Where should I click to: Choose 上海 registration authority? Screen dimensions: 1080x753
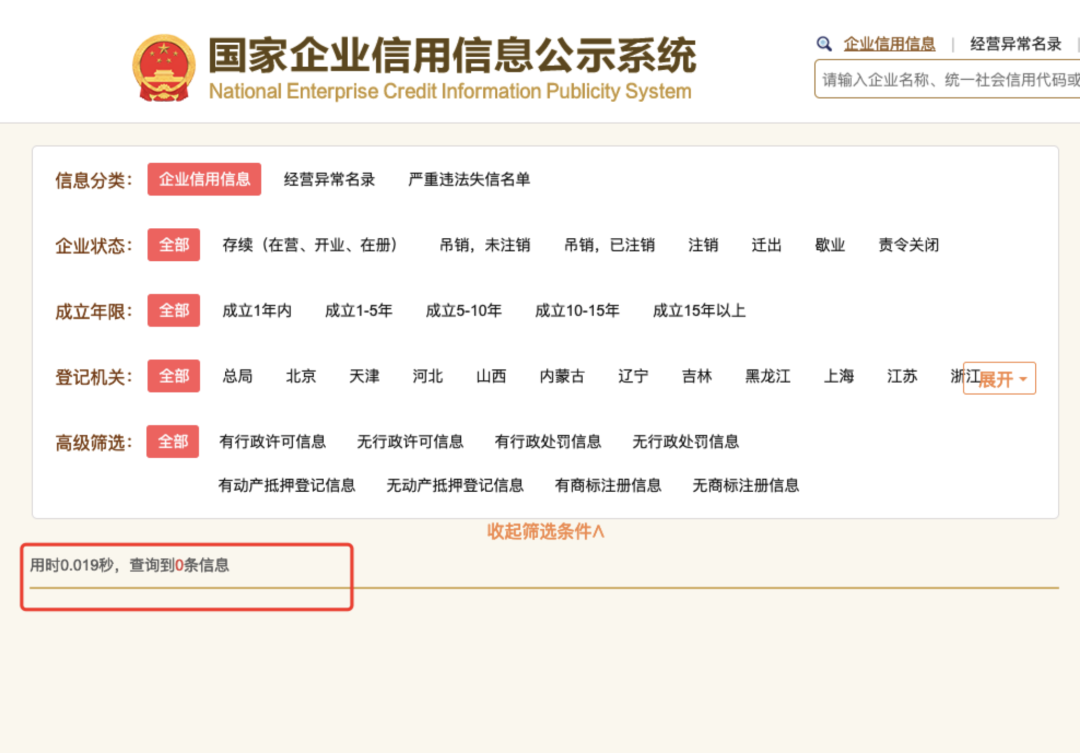tap(839, 376)
